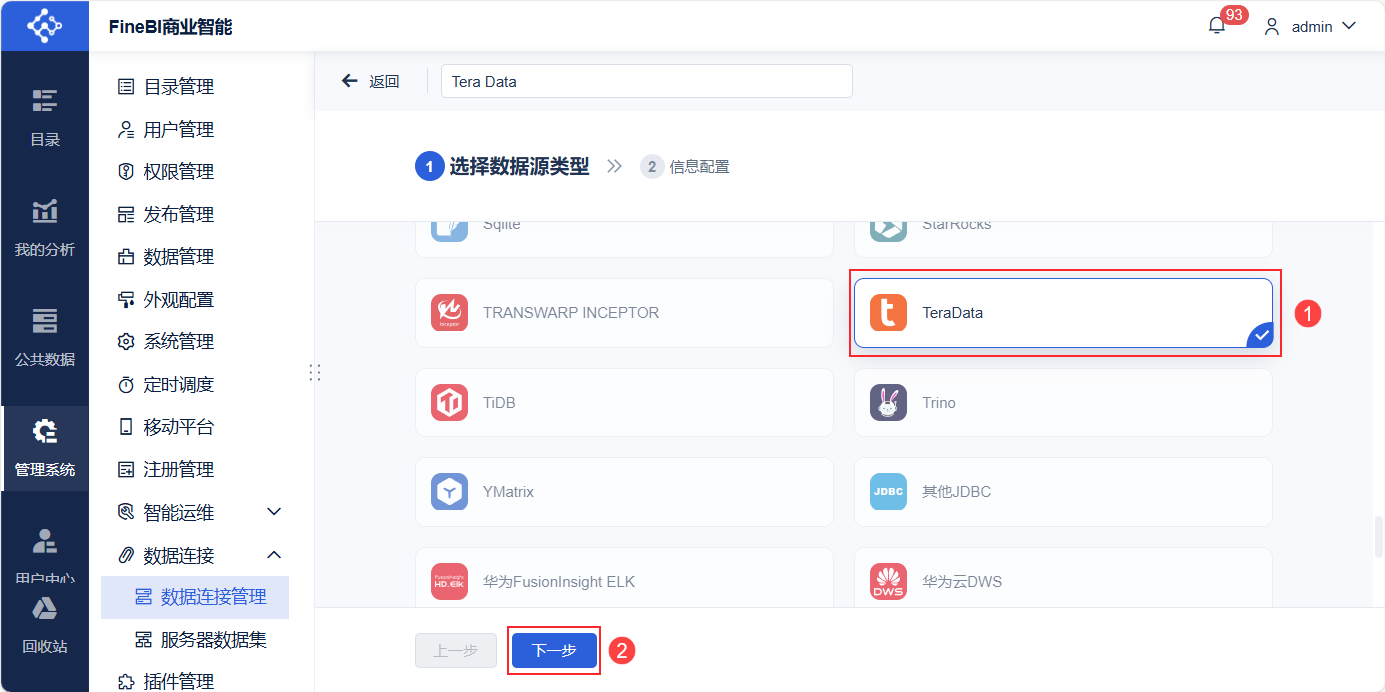Click the 返回 back arrow
Image resolution: width=1385 pixels, height=692 pixels.
pyautogui.click(x=349, y=81)
